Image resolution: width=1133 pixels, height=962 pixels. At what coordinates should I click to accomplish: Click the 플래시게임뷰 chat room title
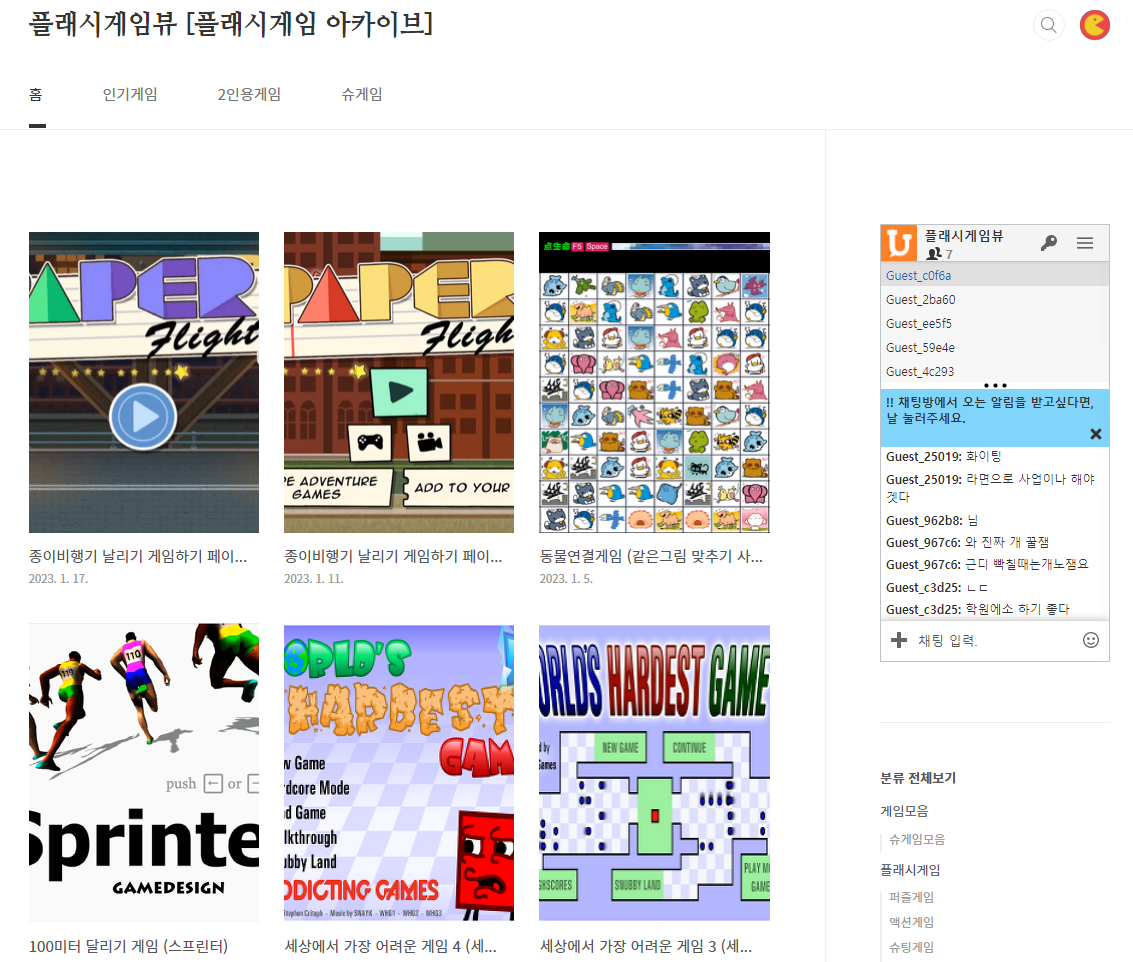(964, 236)
